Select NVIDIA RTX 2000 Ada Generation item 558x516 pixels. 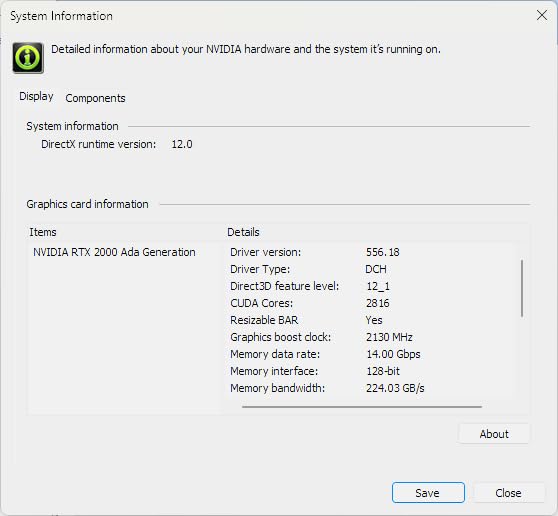(114, 252)
